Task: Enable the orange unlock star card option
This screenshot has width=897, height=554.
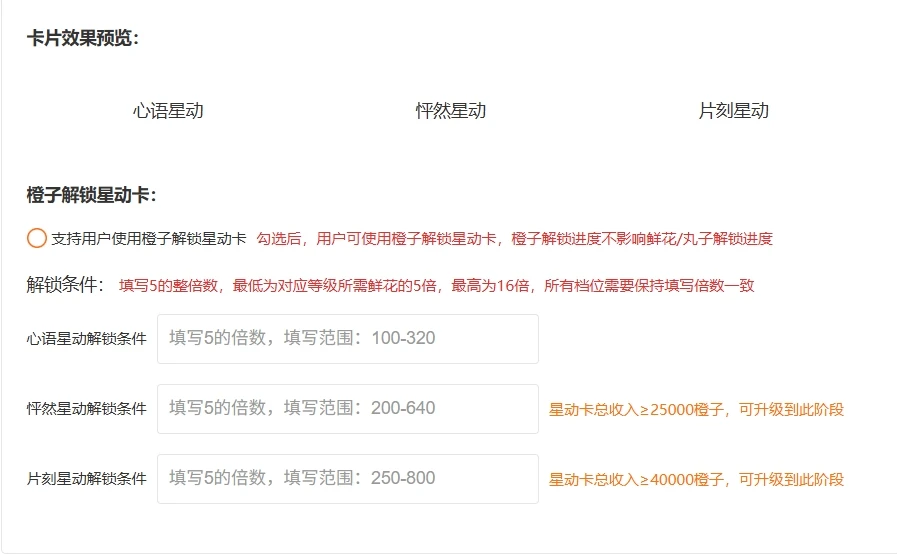Action: (37, 238)
